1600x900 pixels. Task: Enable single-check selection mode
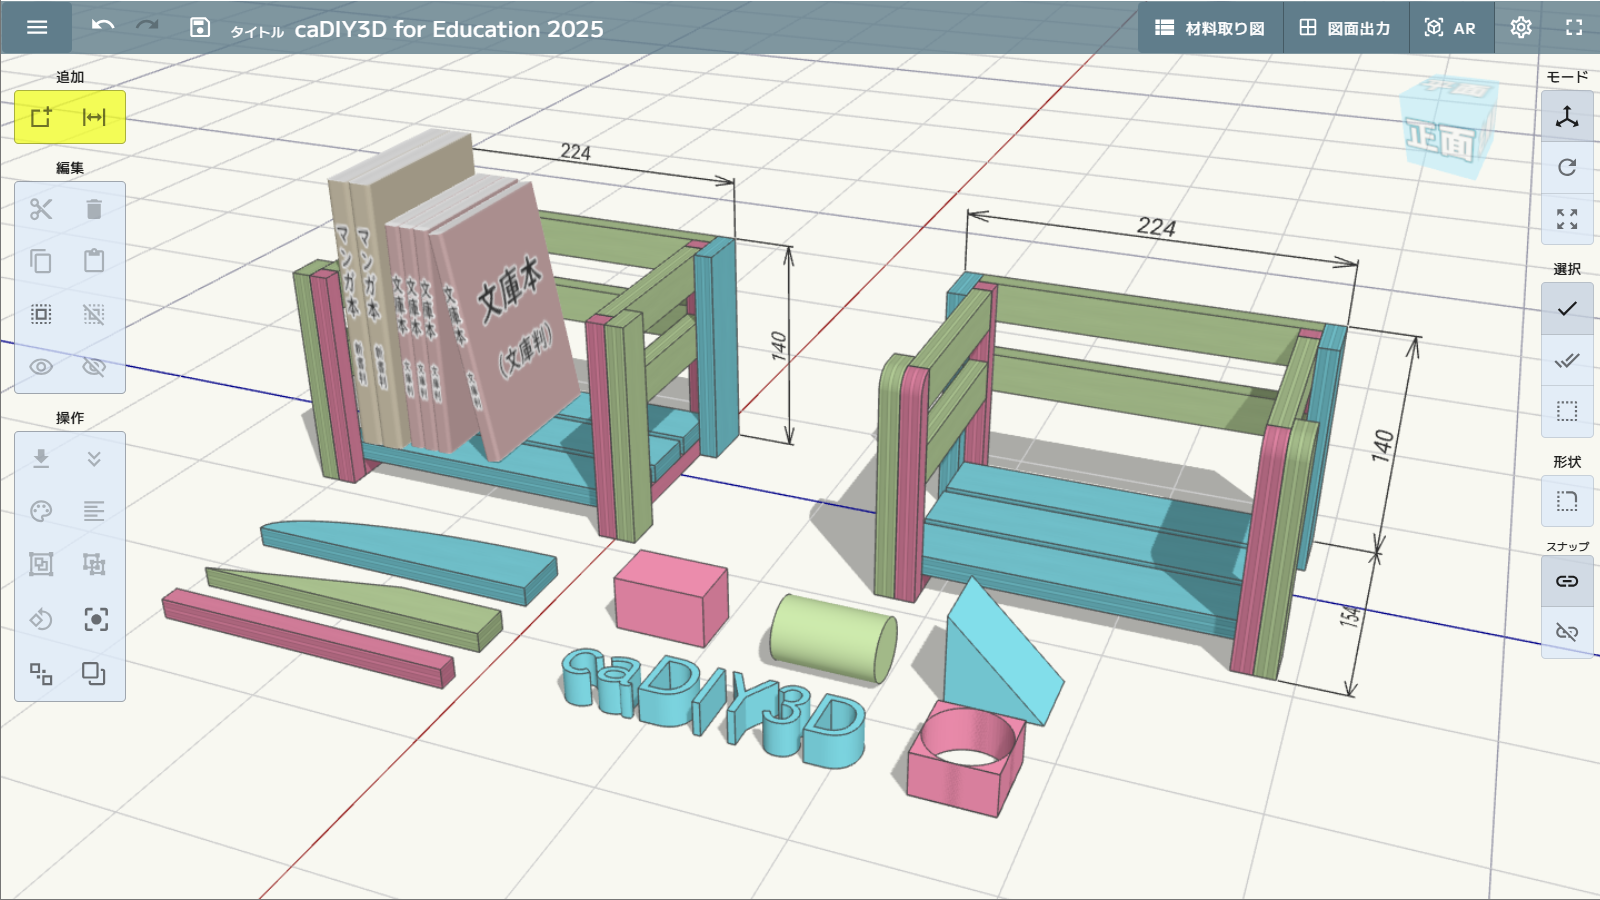(x=1567, y=308)
